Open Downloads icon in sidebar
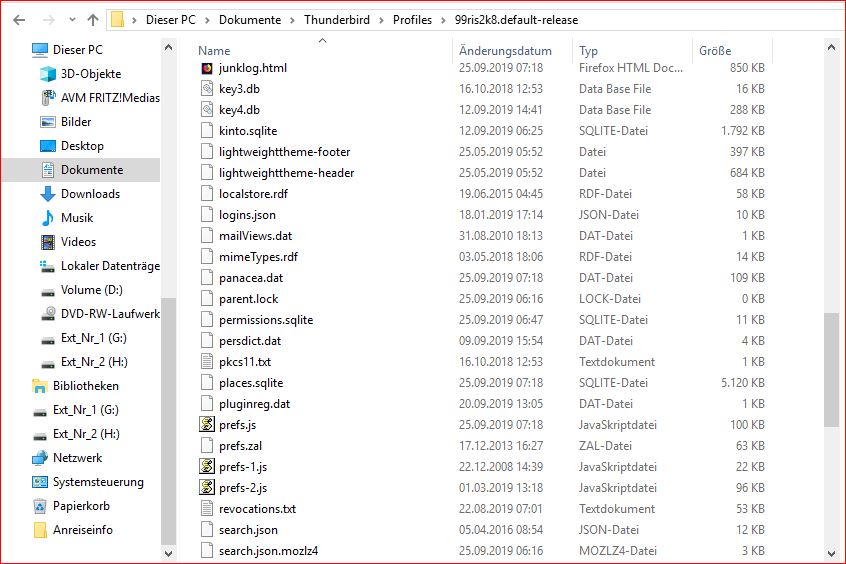 click(48, 194)
